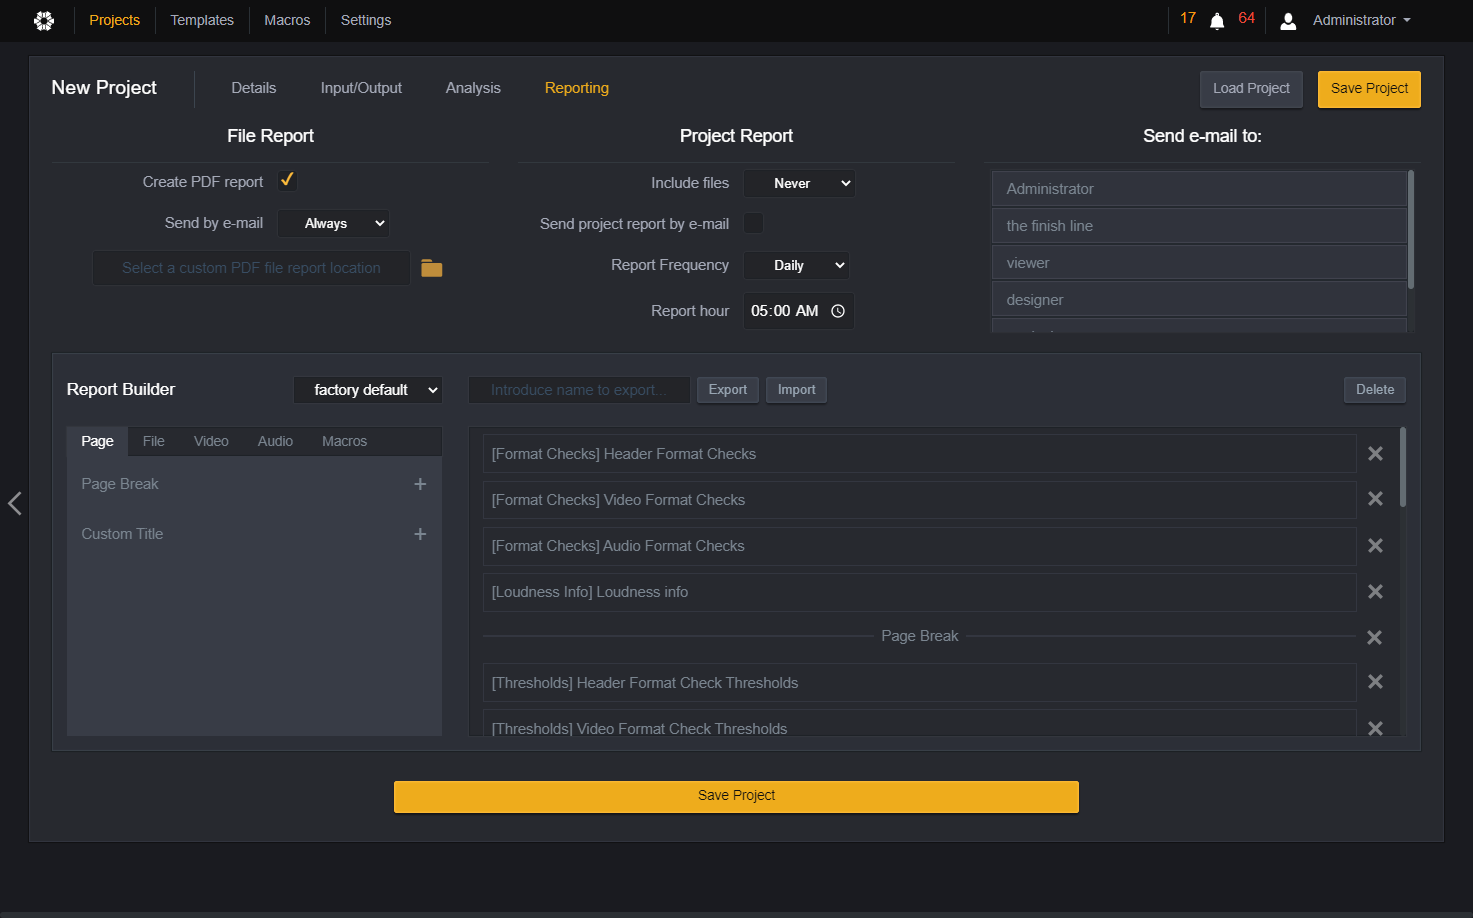Open Templates in top navigation
1473x918 pixels.
coord(202,20)
